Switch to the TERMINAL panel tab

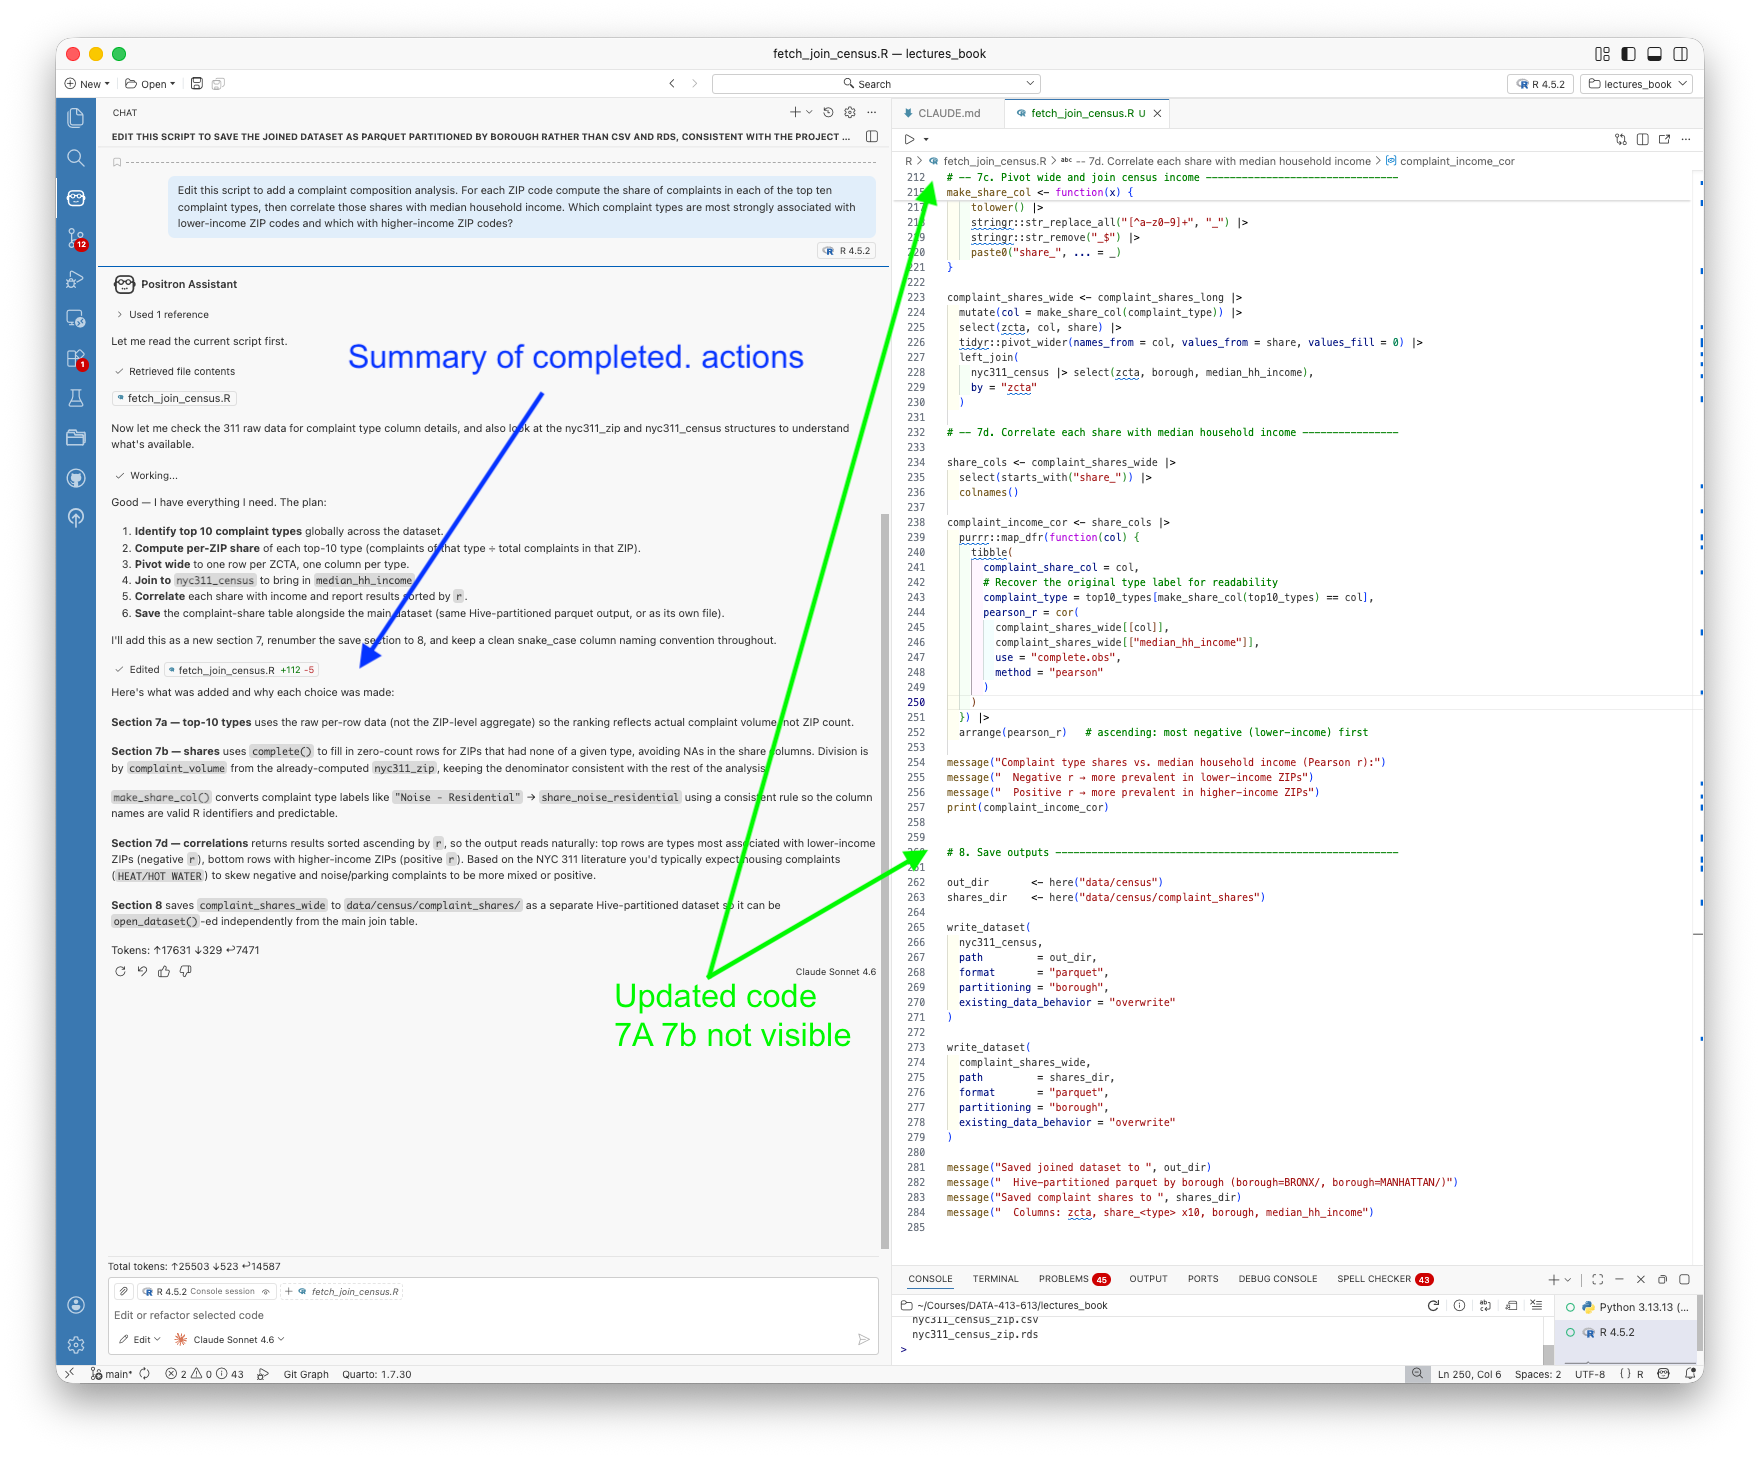tap(995, 1279)
